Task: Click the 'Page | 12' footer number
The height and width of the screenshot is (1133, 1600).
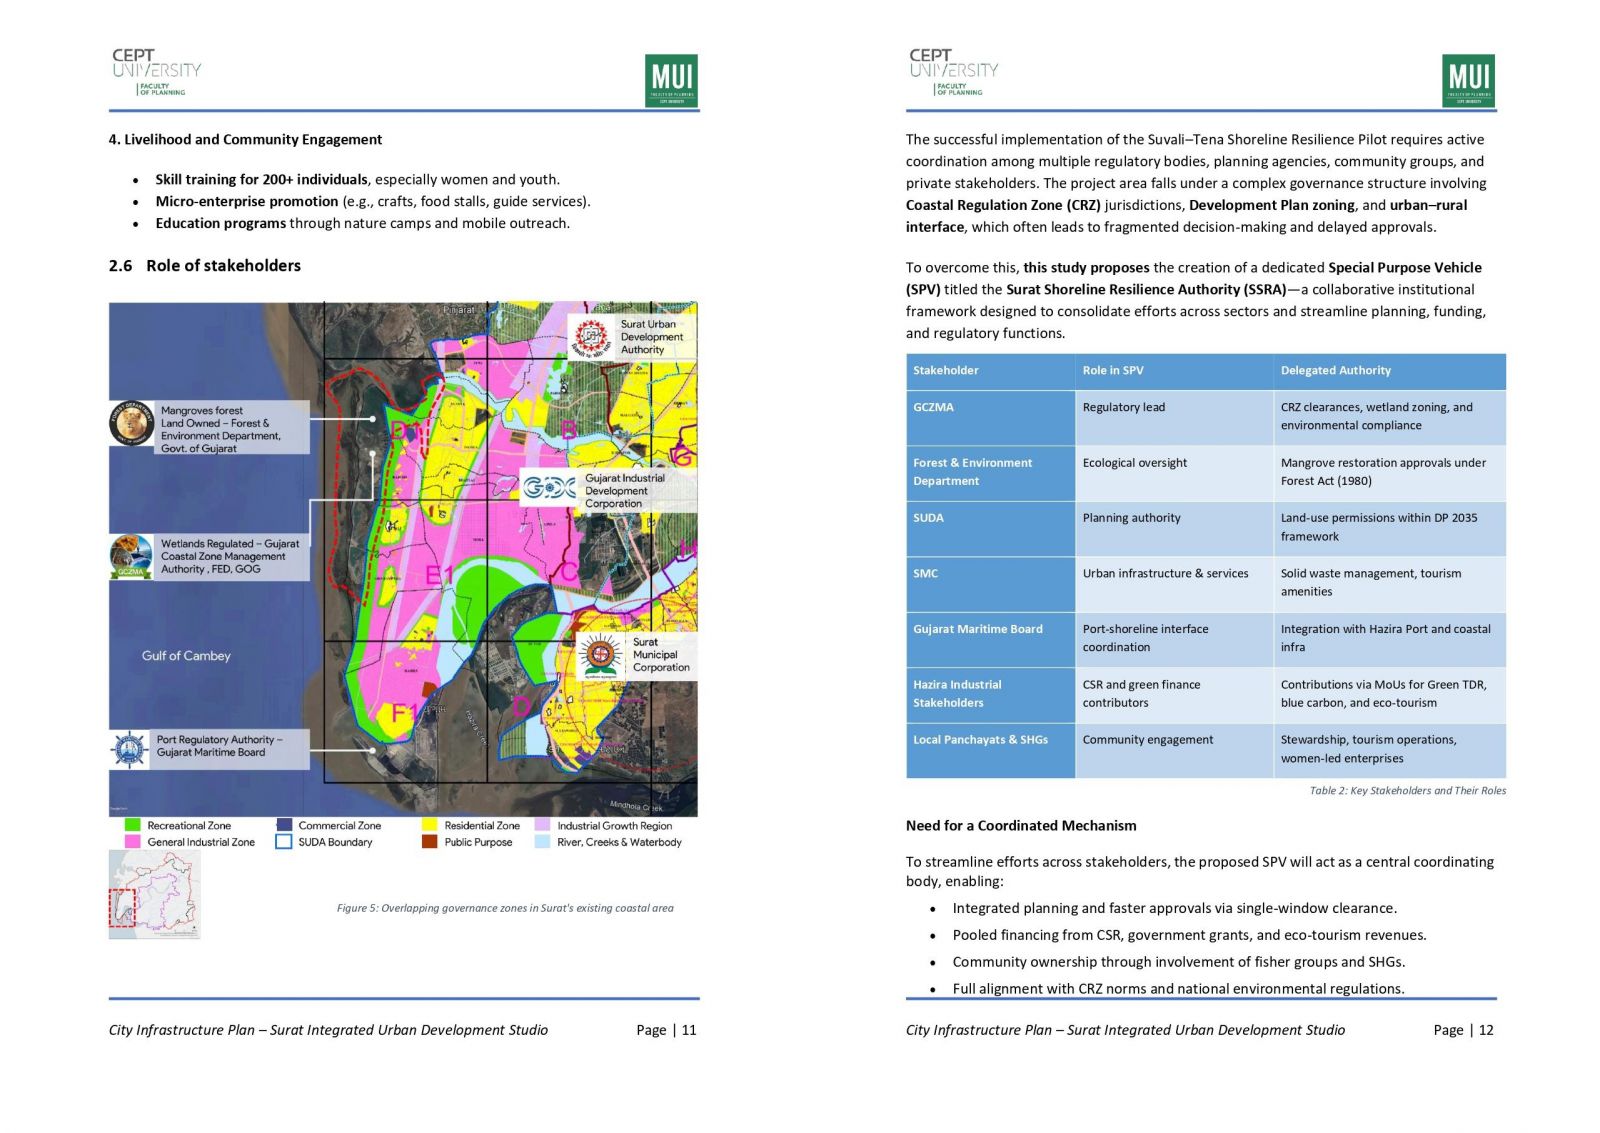Action: pos(1463,1030)
